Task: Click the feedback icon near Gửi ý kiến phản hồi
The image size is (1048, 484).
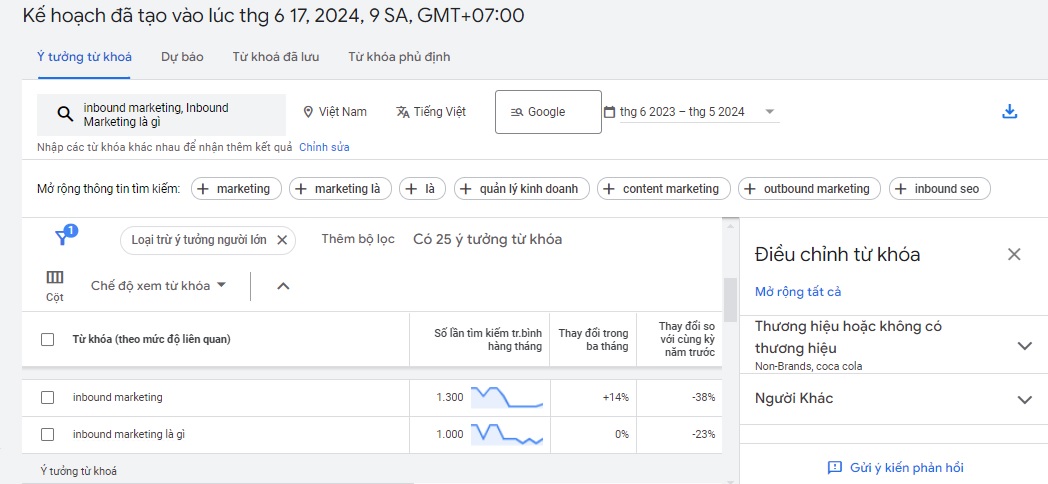Action: pos(834,467)
